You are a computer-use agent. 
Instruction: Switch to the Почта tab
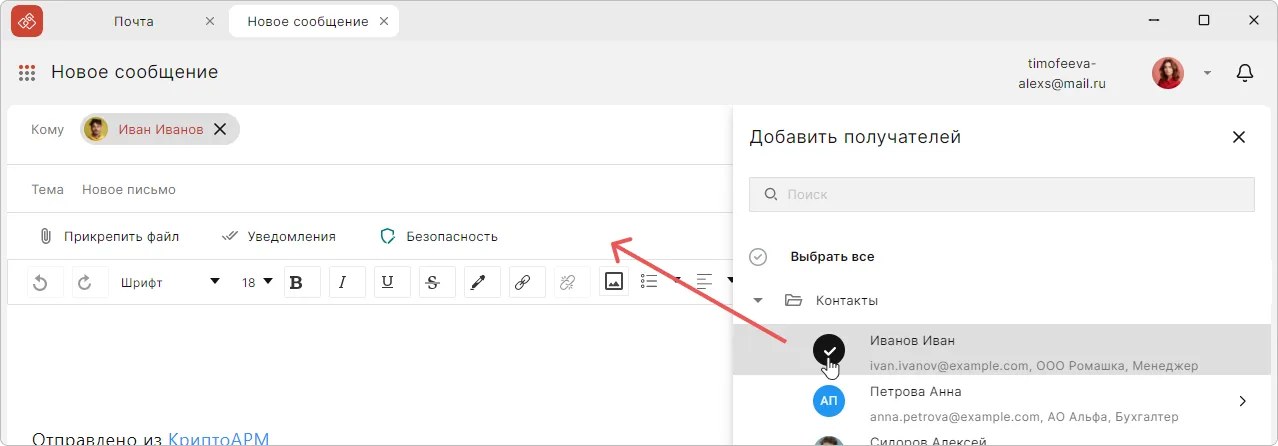134,21
